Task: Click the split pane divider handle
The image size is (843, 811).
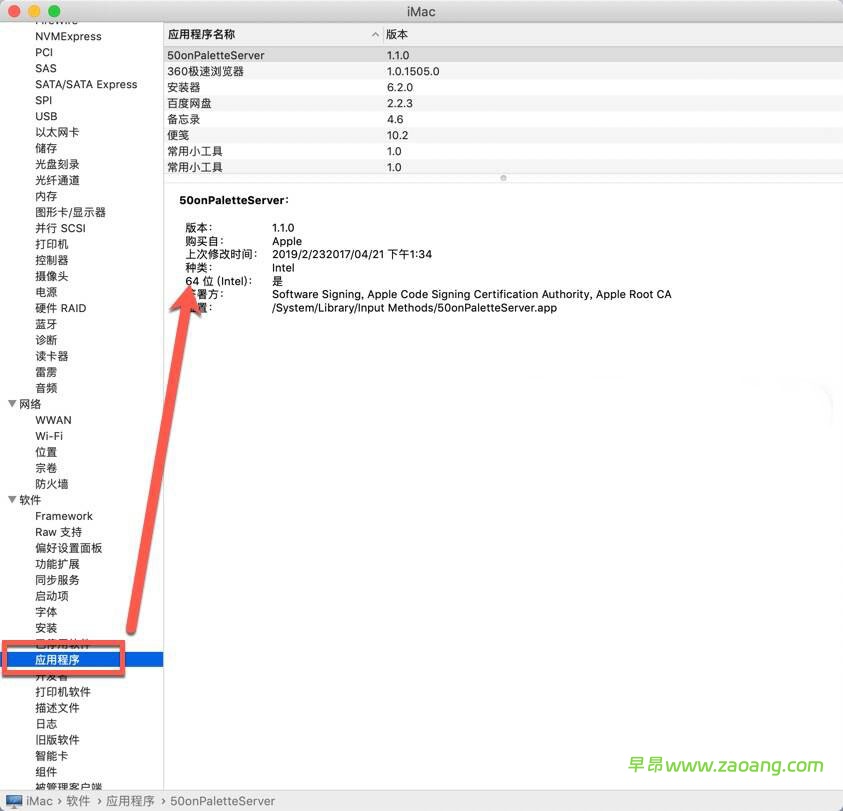Action: click(503, 178)
